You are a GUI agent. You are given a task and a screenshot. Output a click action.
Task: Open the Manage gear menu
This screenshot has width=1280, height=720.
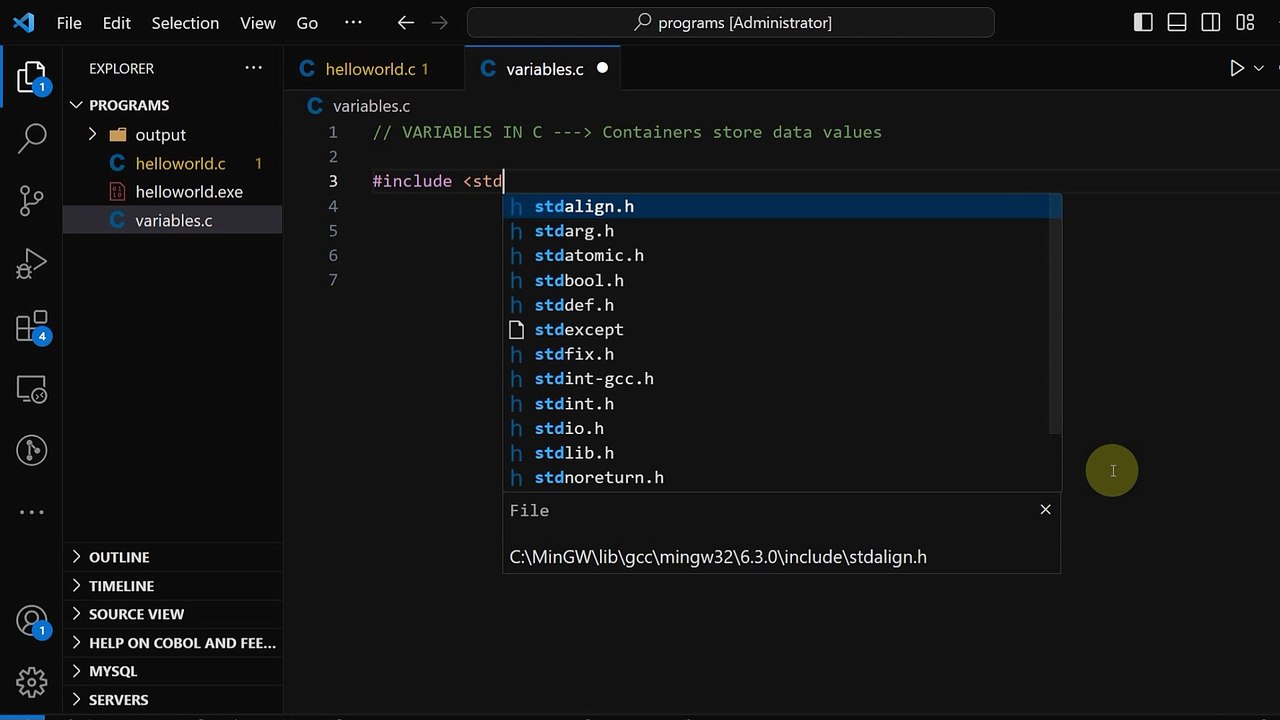[x=32, y=682]
